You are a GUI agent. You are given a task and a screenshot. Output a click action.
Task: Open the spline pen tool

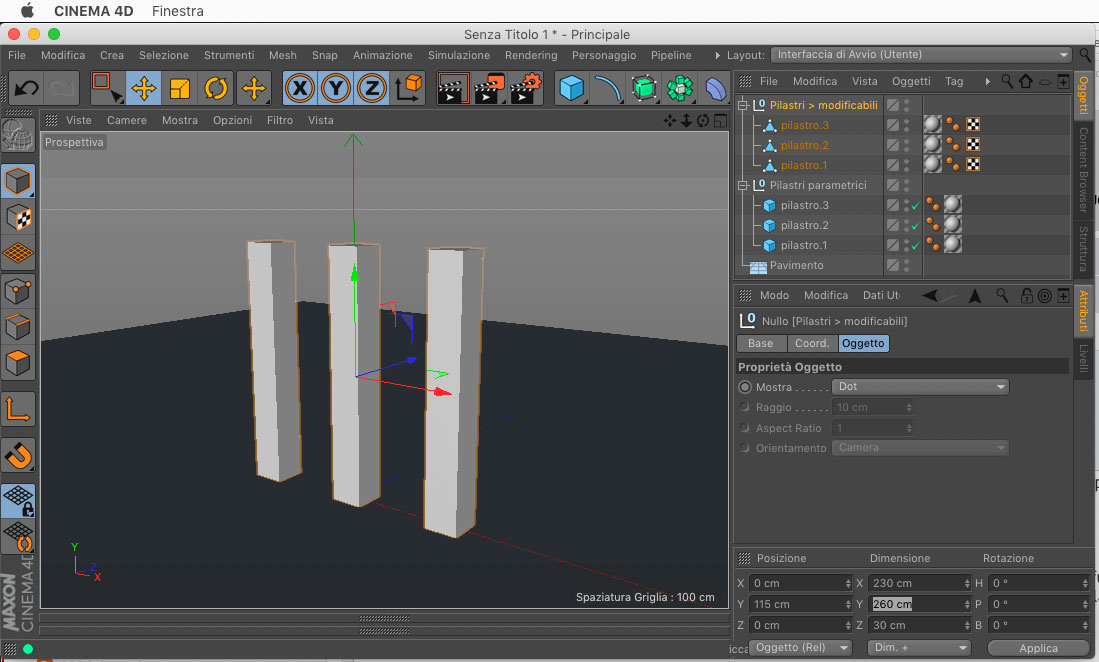pos(608,88)
